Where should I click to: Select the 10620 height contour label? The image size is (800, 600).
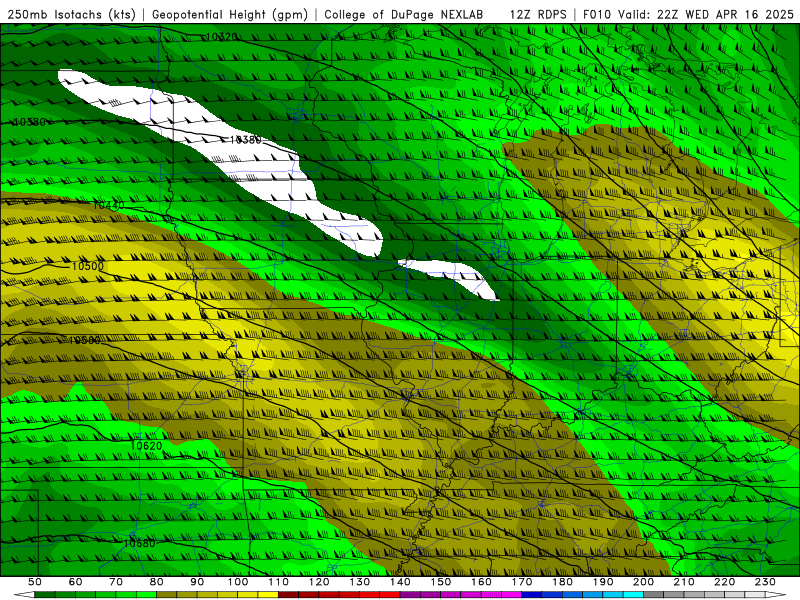point(146,445)
